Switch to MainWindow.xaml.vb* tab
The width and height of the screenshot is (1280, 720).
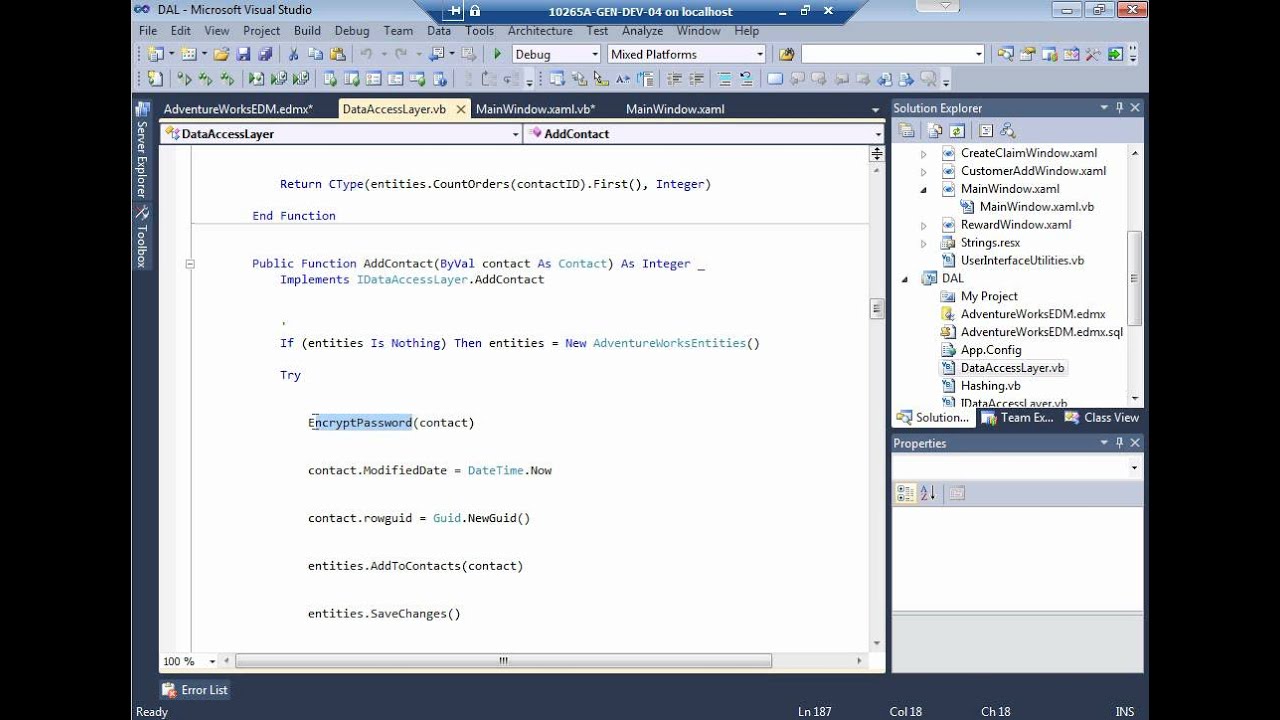click(536, 109)
